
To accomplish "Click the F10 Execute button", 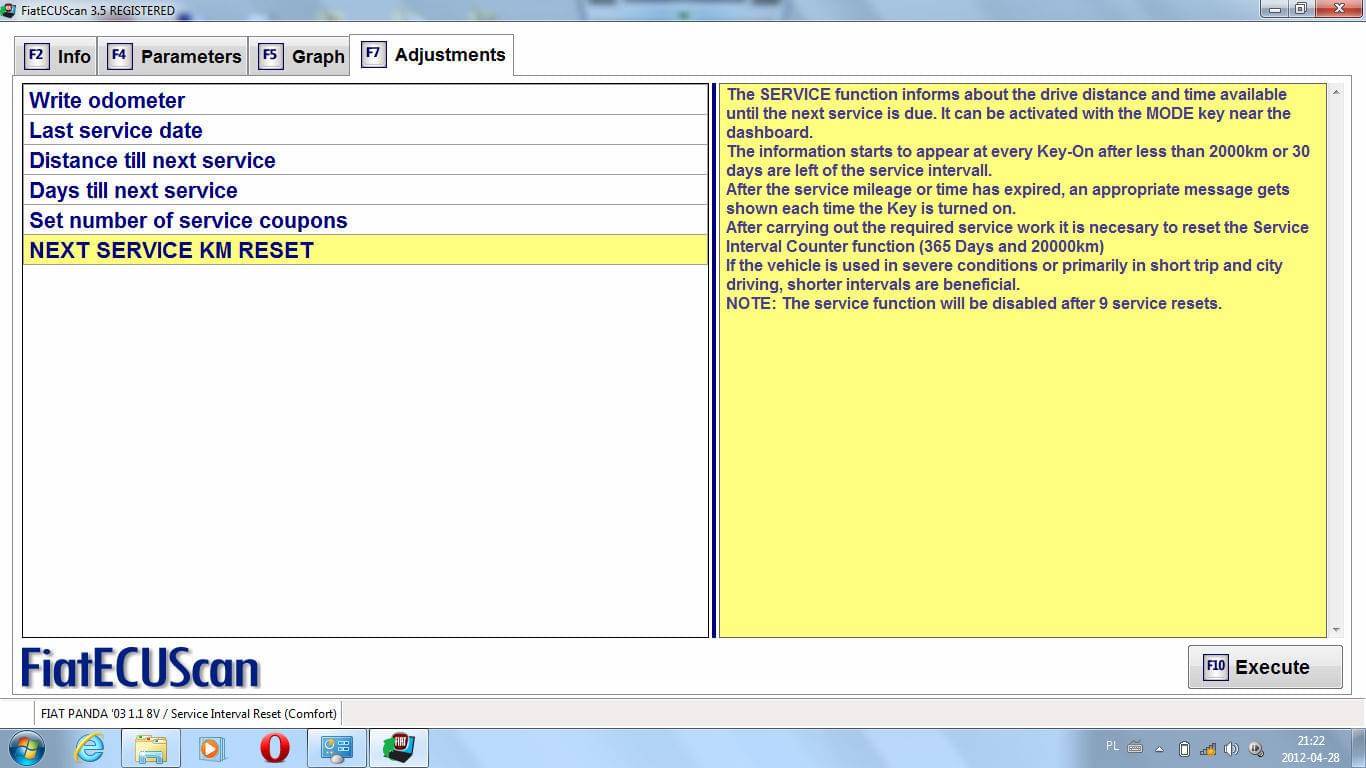I will click(x=1265, y=667).
